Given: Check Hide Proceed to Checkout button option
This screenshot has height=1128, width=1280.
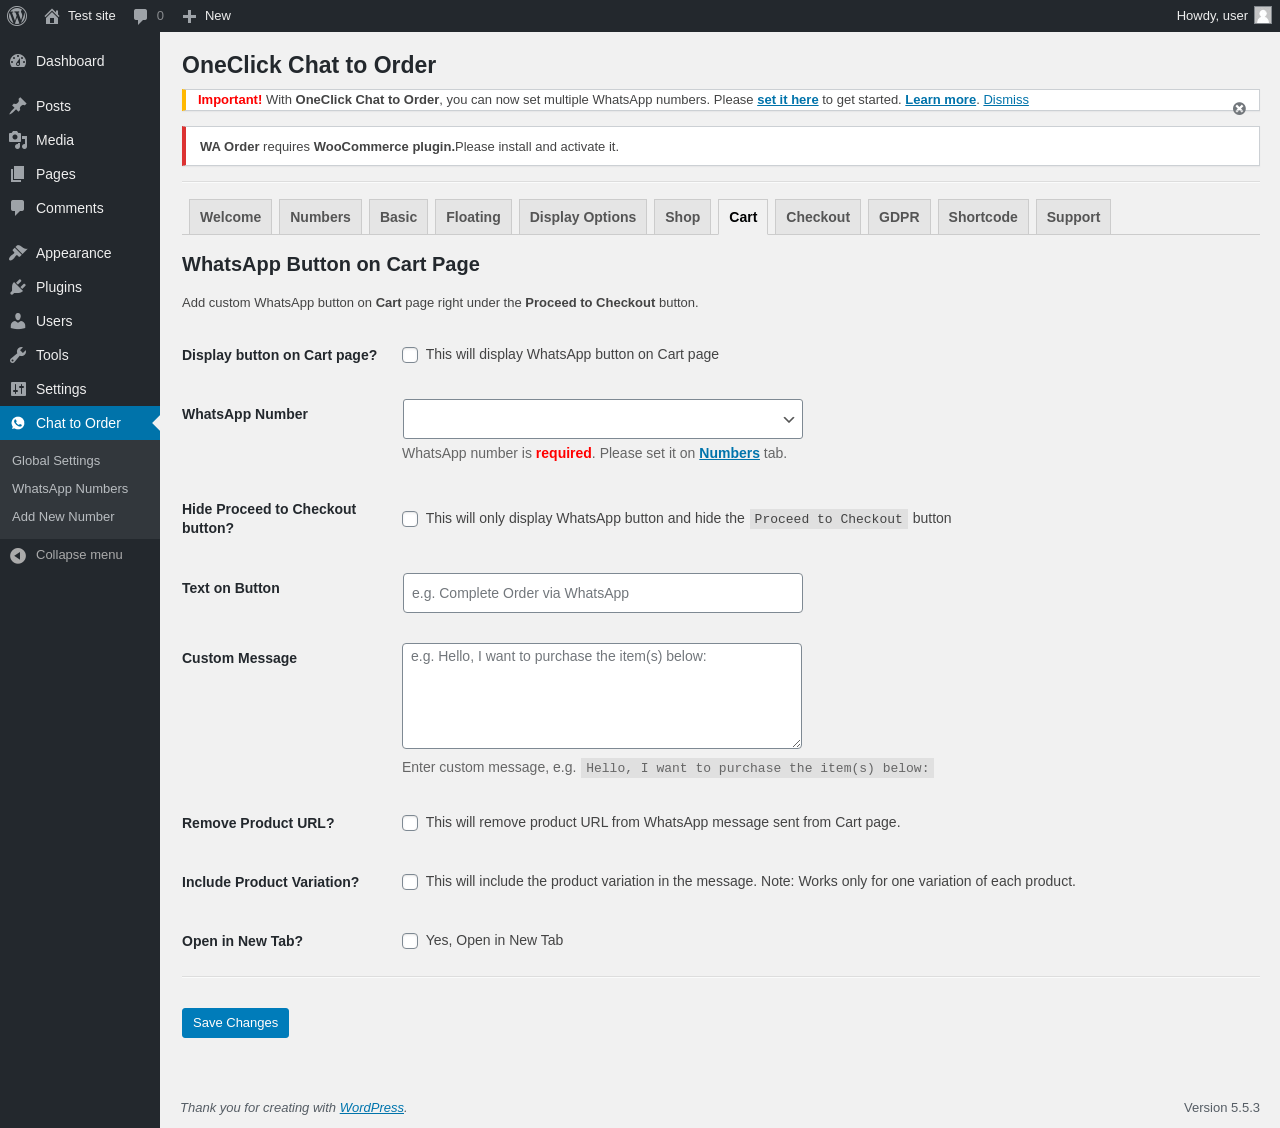Looking at the screenshot, I should [410, 519].
